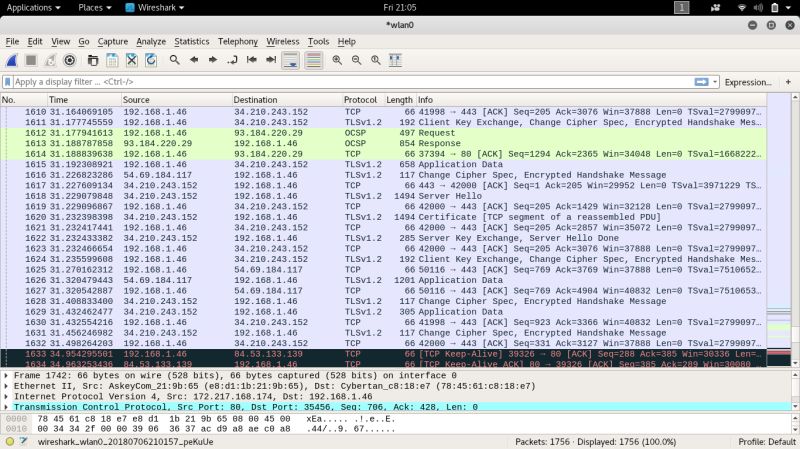Open display filter history dropdown
The image size is (800, 449).
(715, 82)
